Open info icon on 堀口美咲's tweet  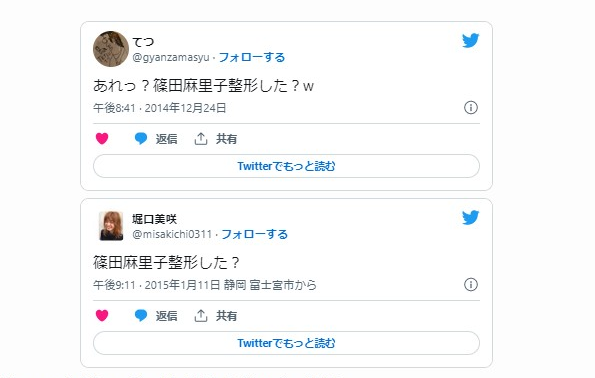click(471, 285)
